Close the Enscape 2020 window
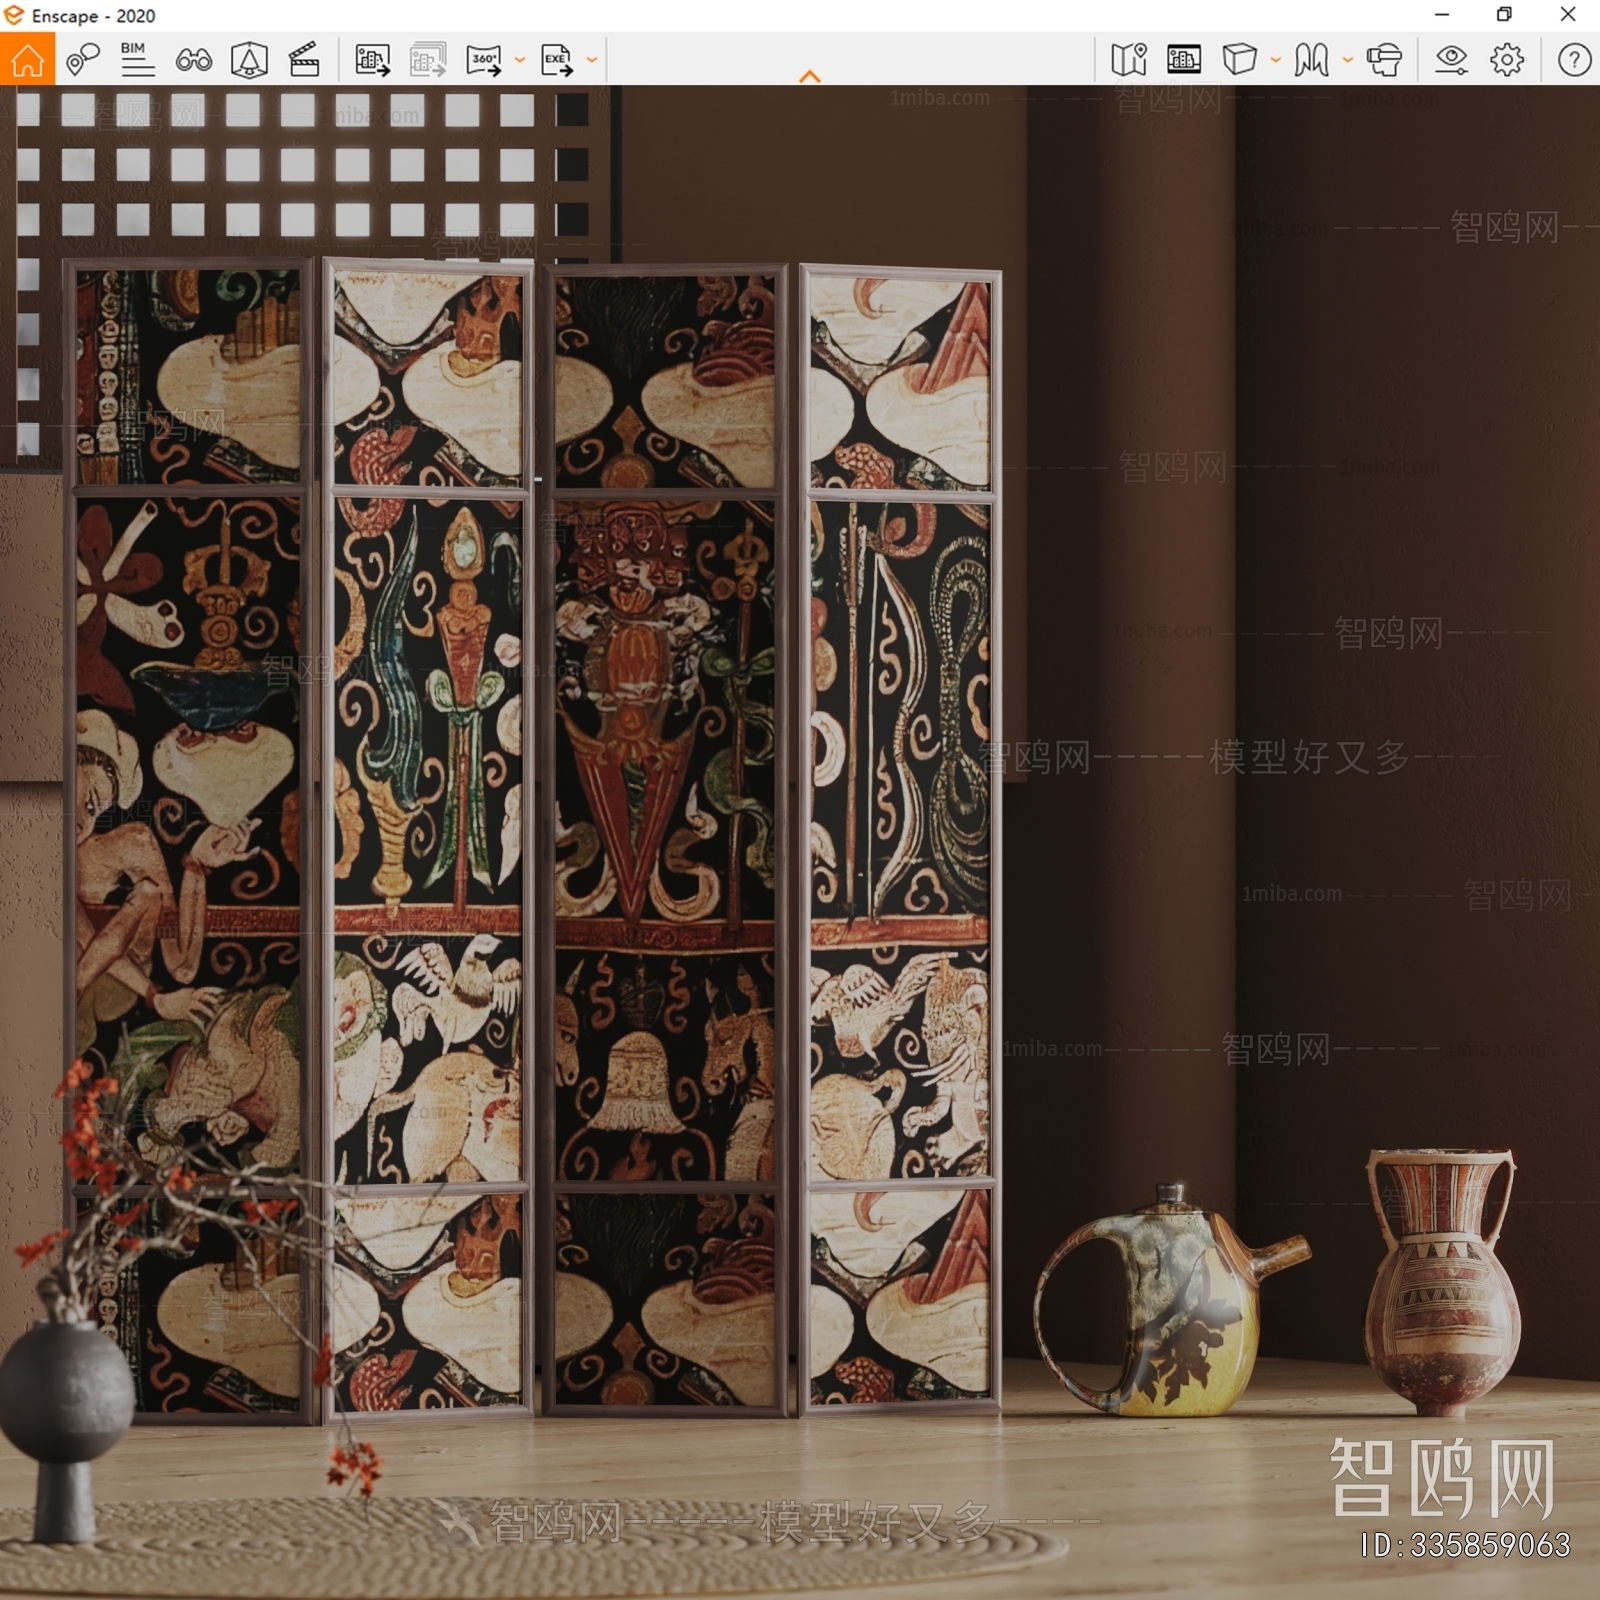The width and height of the screenshot is (1600, 1600). click(x=1568, y=15)
